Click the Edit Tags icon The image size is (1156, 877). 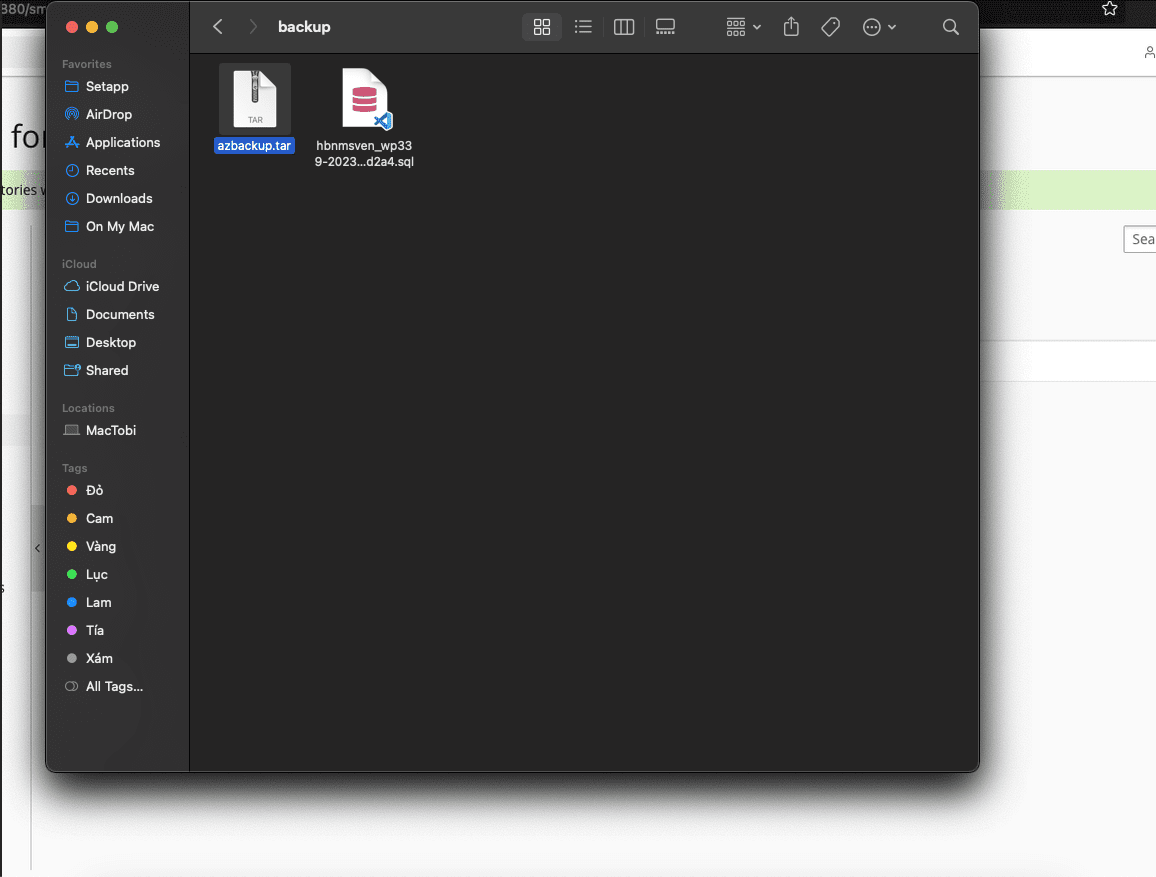[x=830, y=28]
